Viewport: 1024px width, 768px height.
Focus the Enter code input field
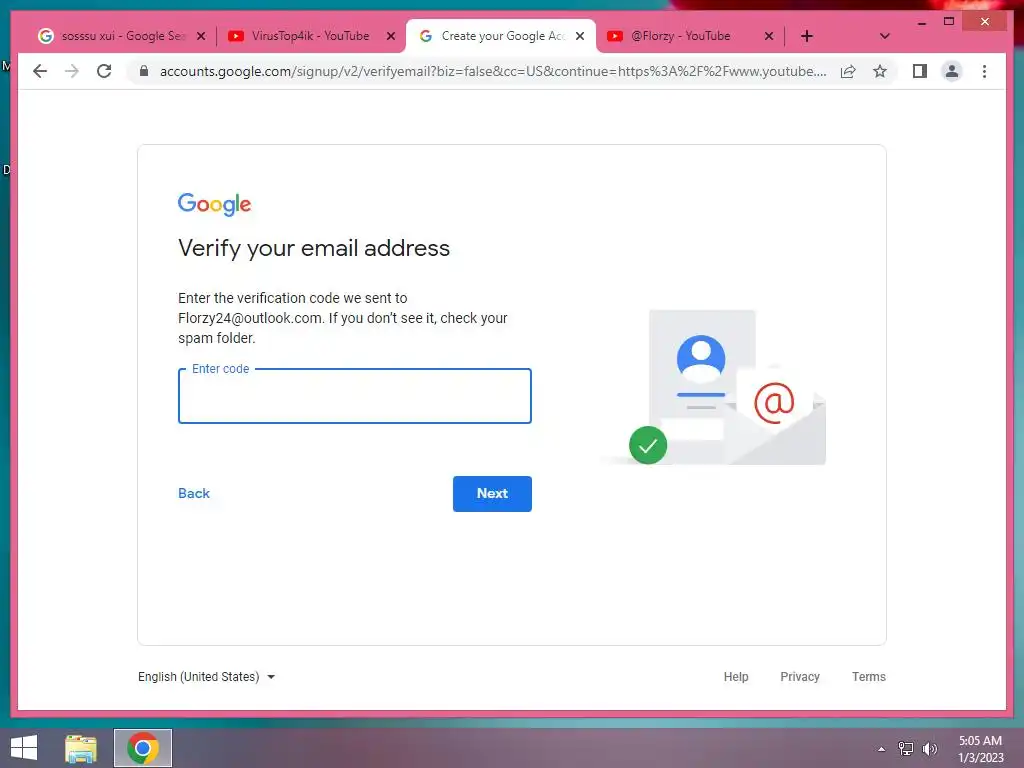(355, 396)
